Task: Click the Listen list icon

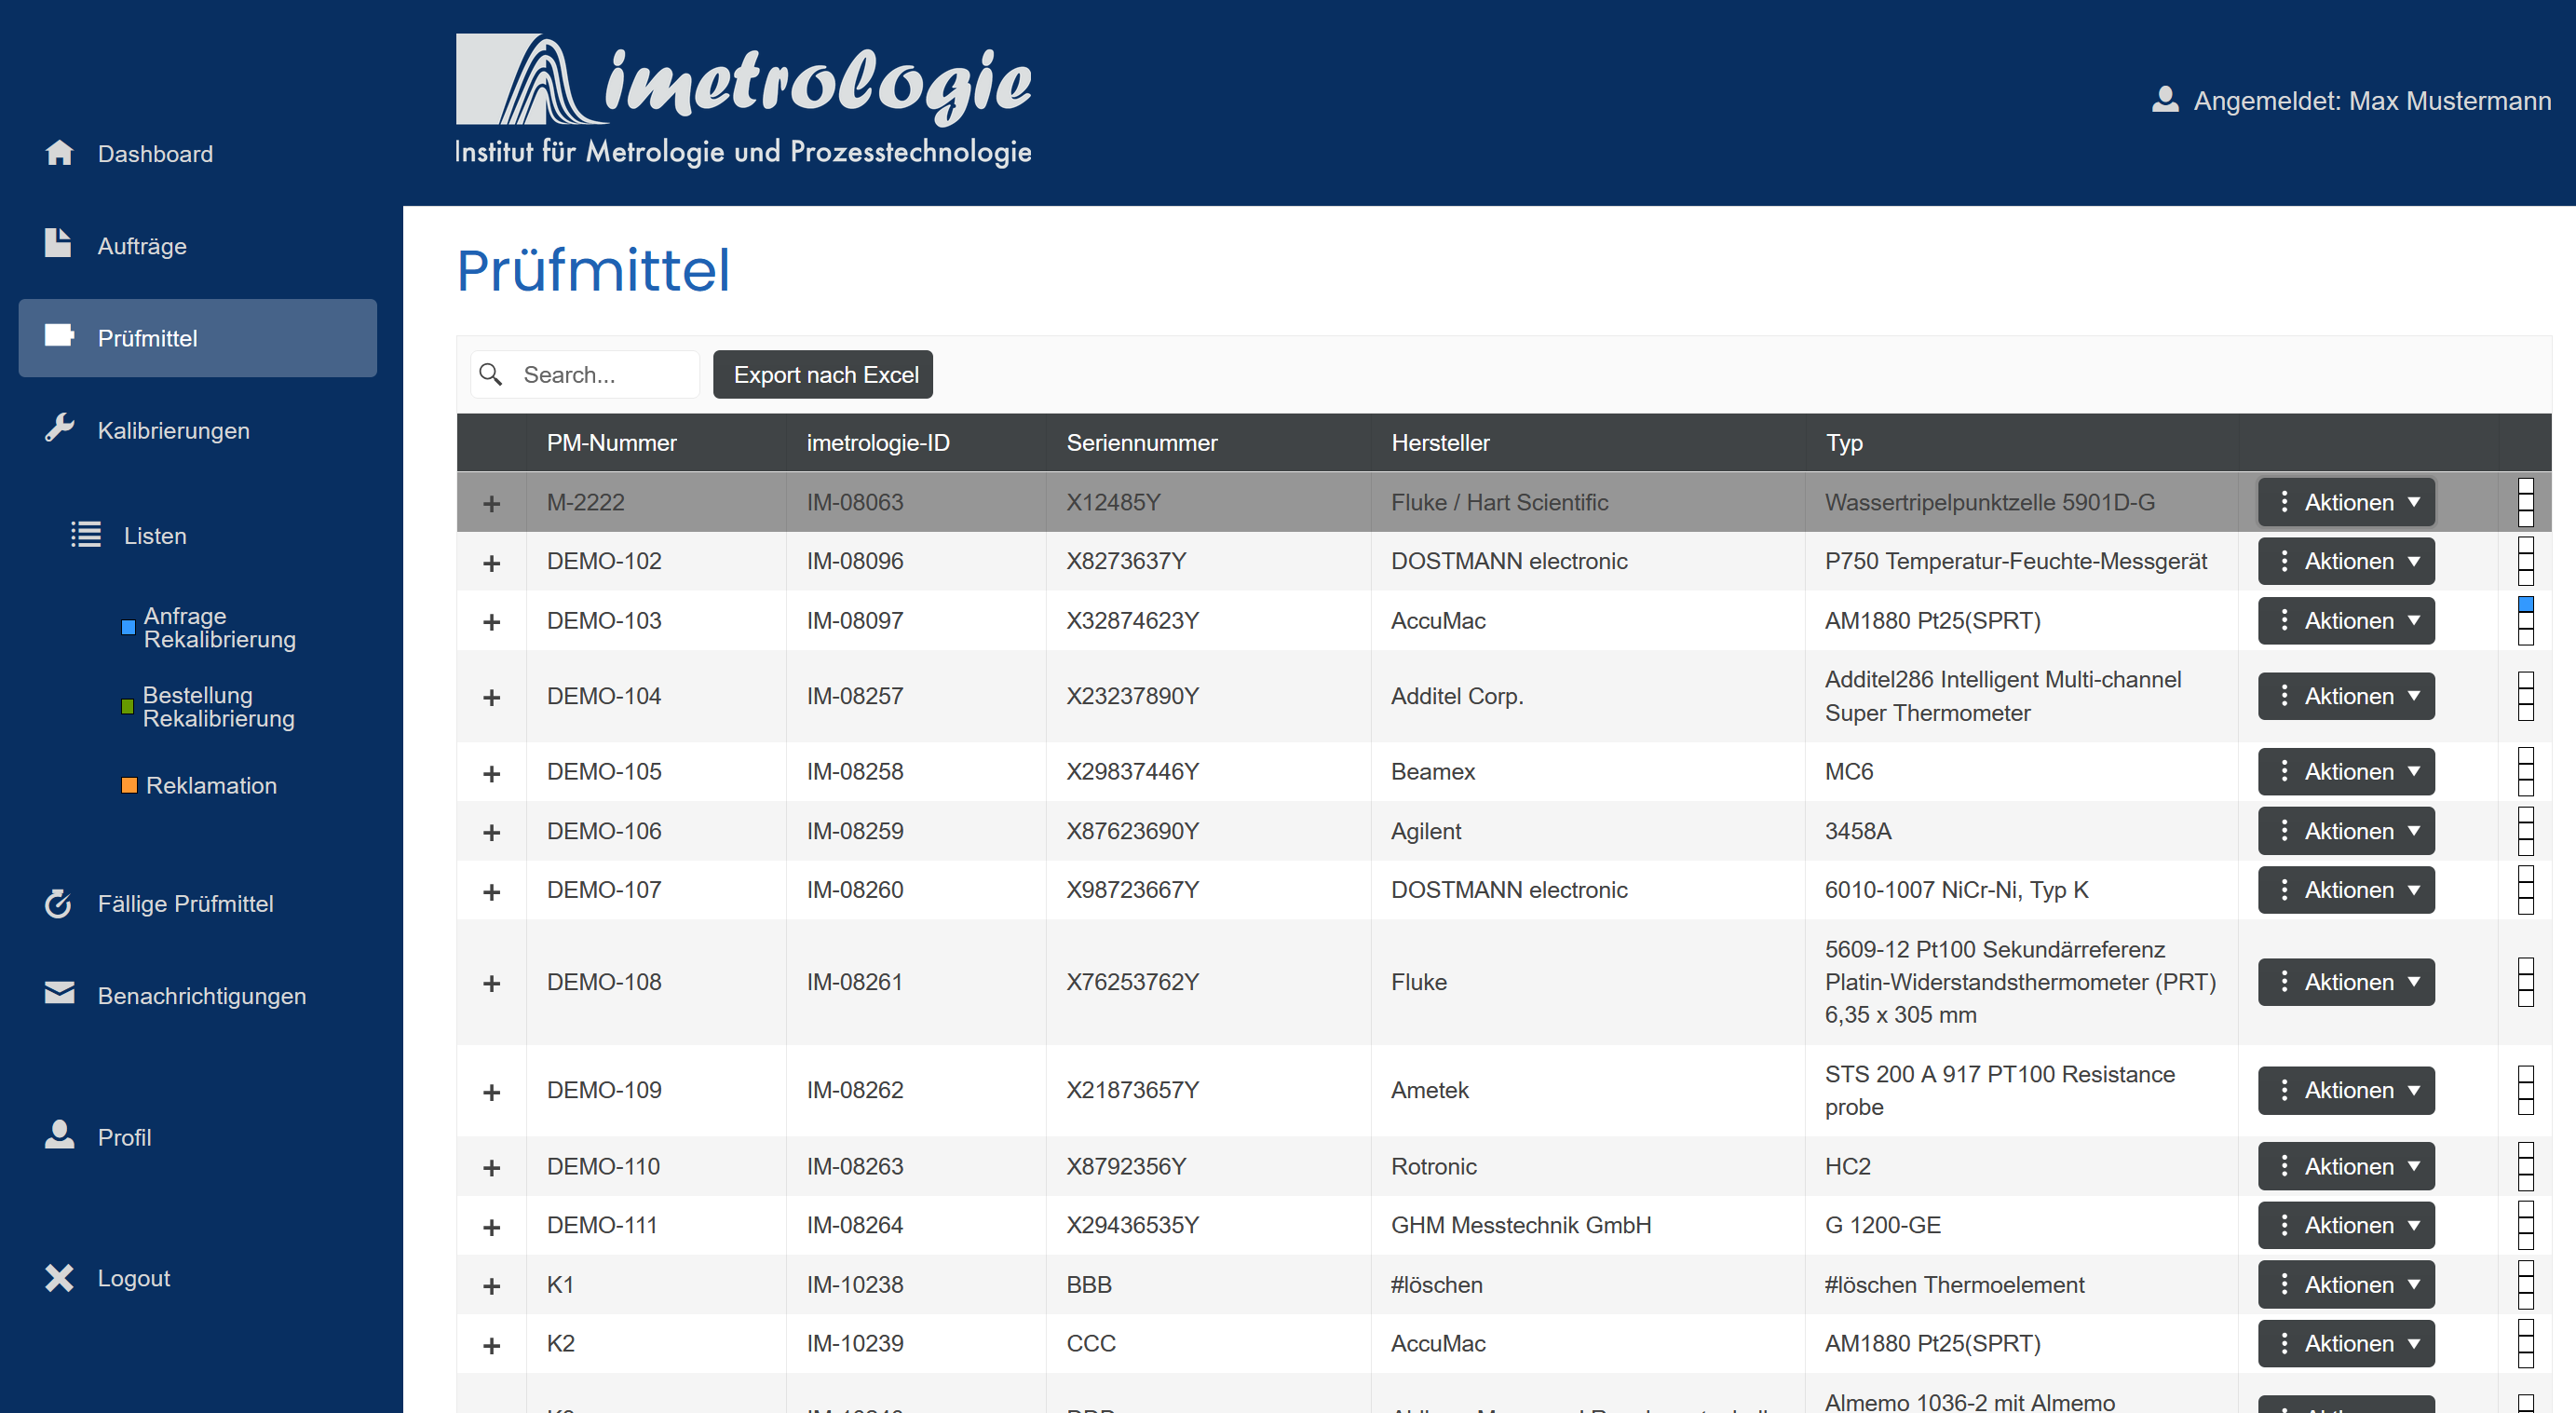Action: point(86,535)
